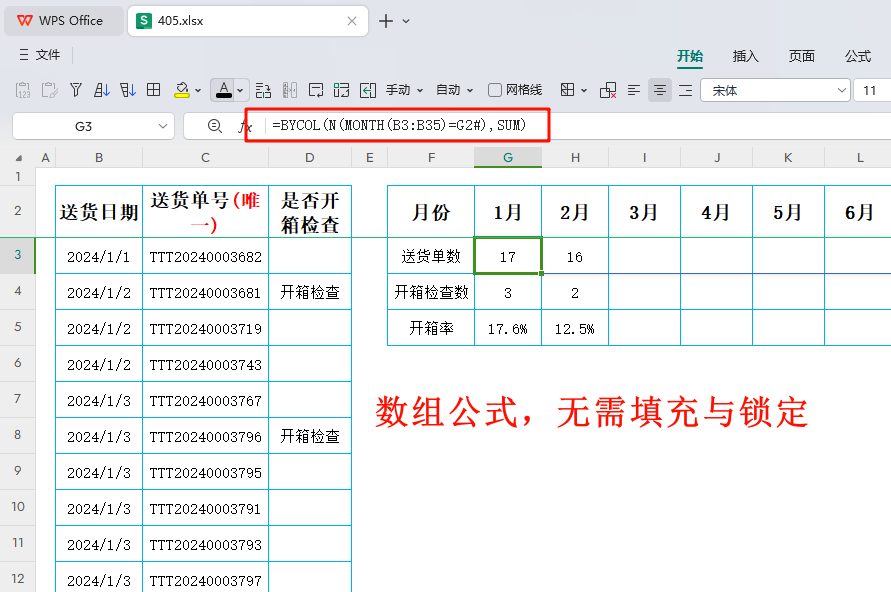Select the cell showing 17.6%
Image resolution: width=891 pixels, height=592 pixels.
(x=508, y=328)
